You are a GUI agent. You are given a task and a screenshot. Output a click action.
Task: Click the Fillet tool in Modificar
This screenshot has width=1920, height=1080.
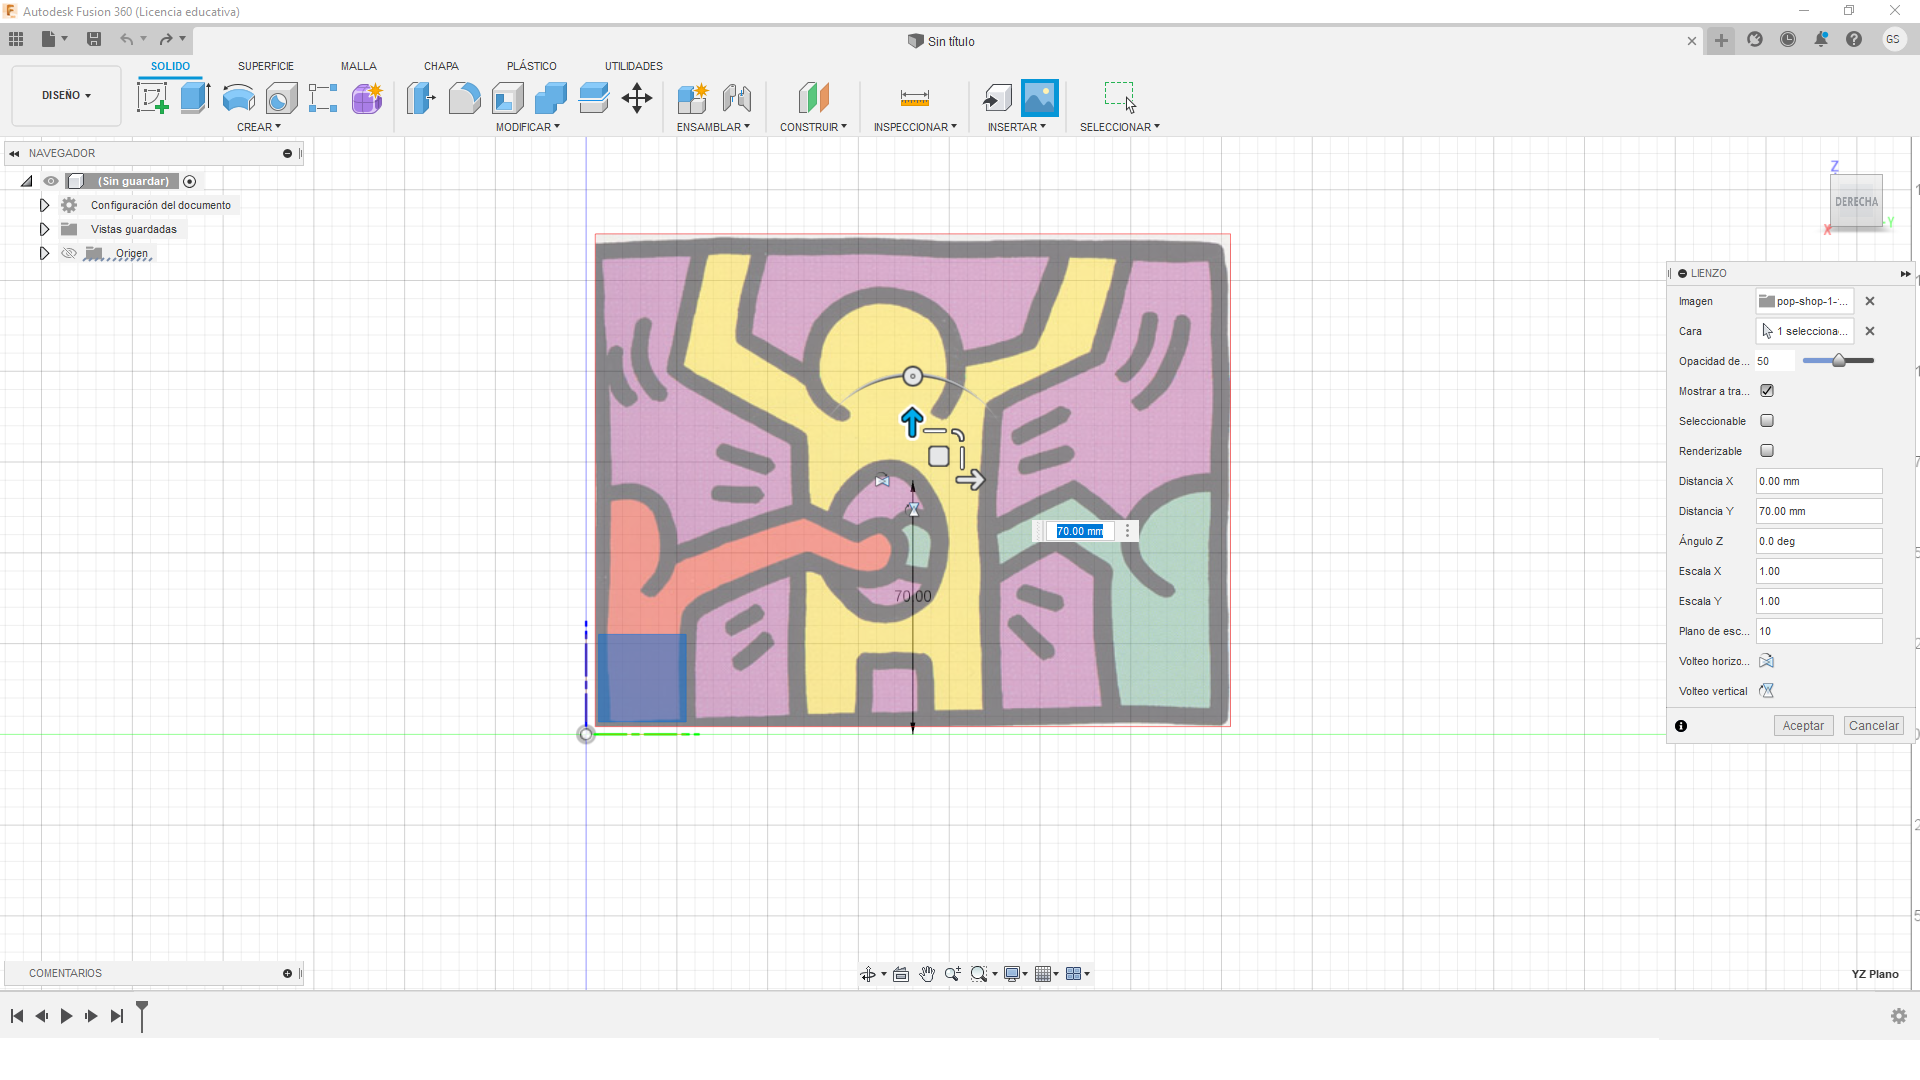464,98
